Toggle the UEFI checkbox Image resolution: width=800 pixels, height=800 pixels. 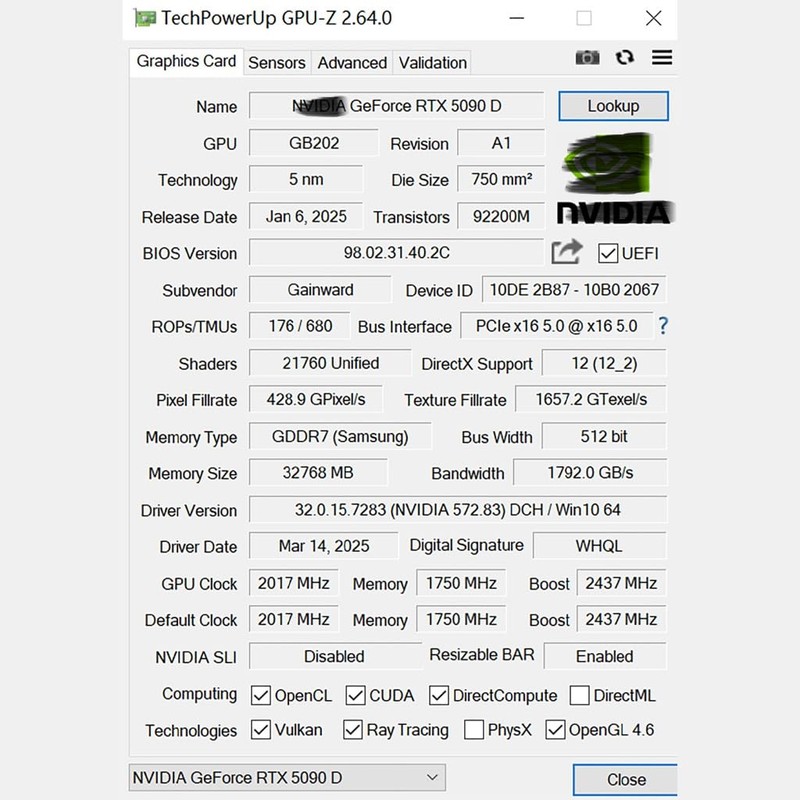[608, 254]
